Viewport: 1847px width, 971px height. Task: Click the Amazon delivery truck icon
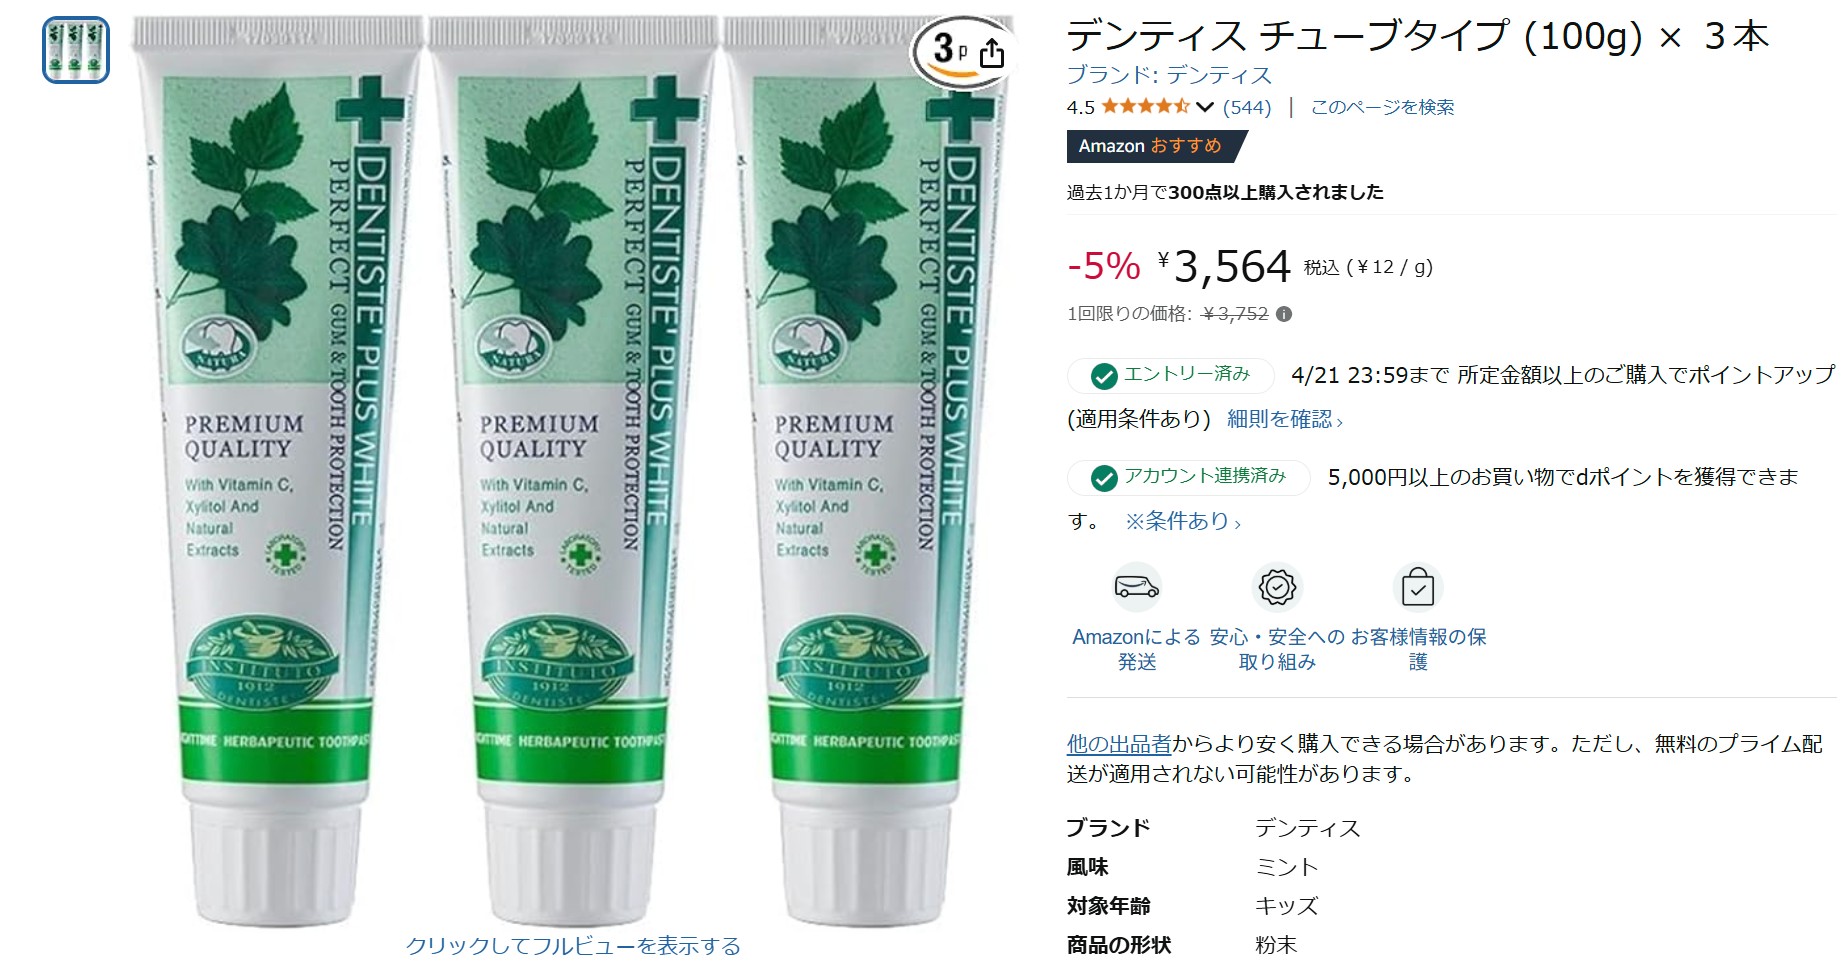click(x=1137, y=587)
